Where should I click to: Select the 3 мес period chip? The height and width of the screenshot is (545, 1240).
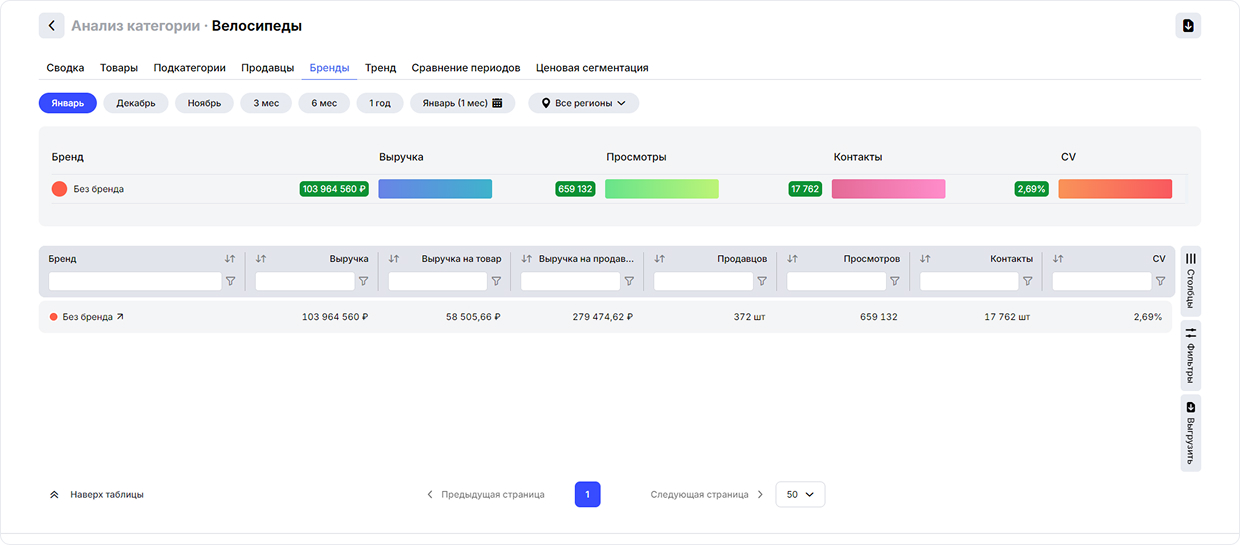[x=266, y=103]
